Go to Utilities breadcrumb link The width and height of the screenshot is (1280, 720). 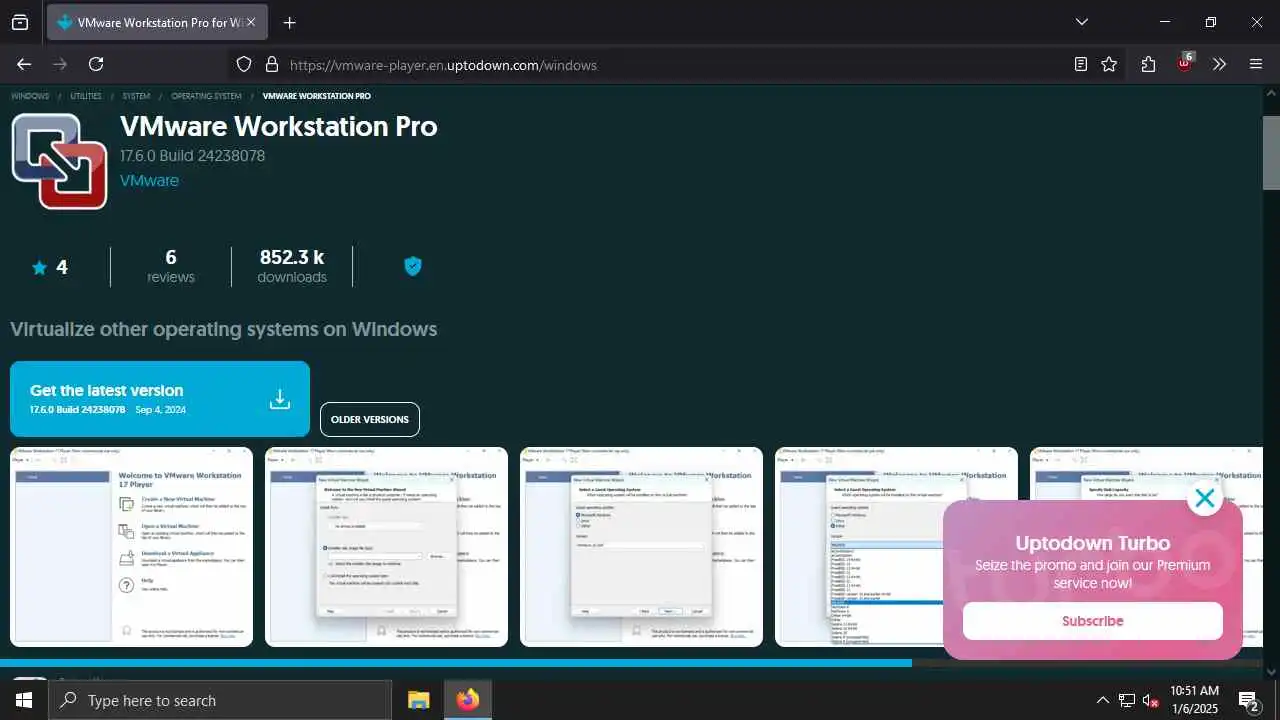pyautogui.click(x=86, y=96)
